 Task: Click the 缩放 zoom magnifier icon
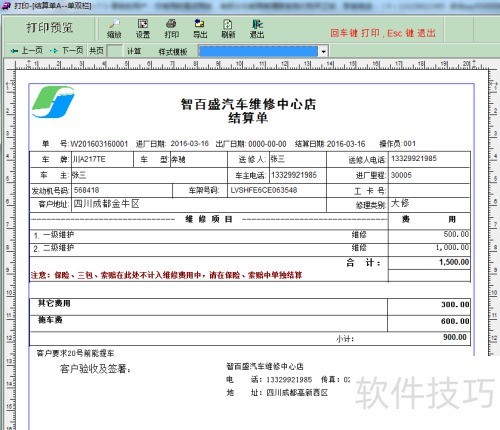point(114,24)
